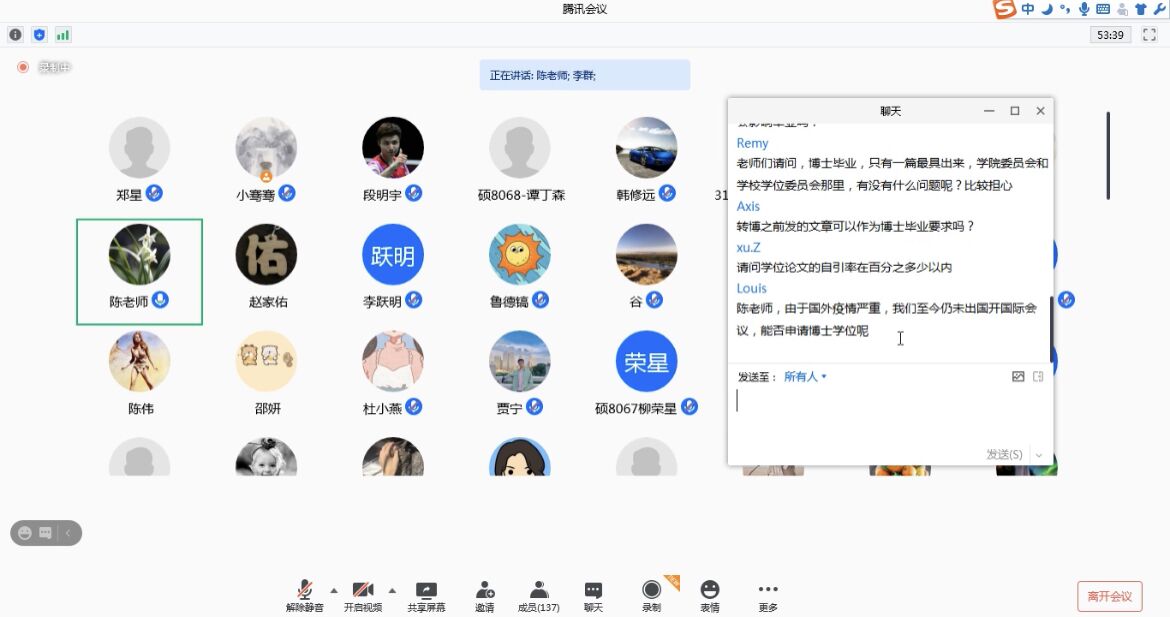Expand the audio options arrow beside 解除静音
1170x617 pixels.
coord(334,589)
